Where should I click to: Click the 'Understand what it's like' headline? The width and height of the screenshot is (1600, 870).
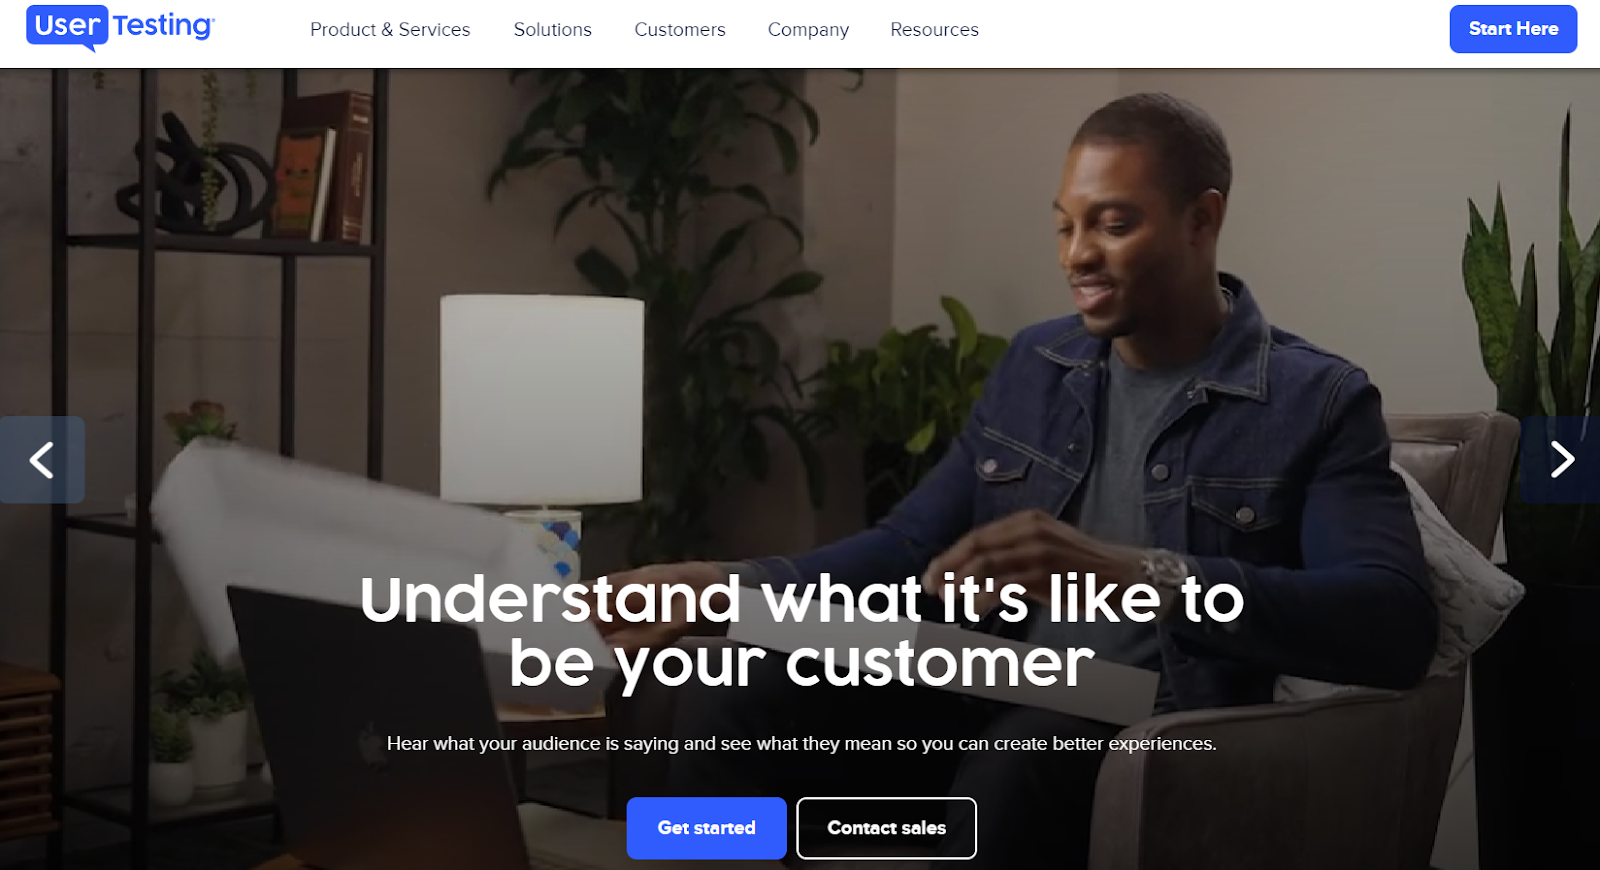802,631
